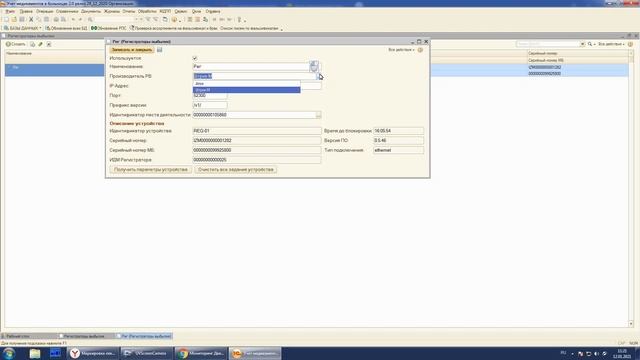The image size is (640, 360).
Task: Click the Префикс версии field
Action: (x=210, y=105)
